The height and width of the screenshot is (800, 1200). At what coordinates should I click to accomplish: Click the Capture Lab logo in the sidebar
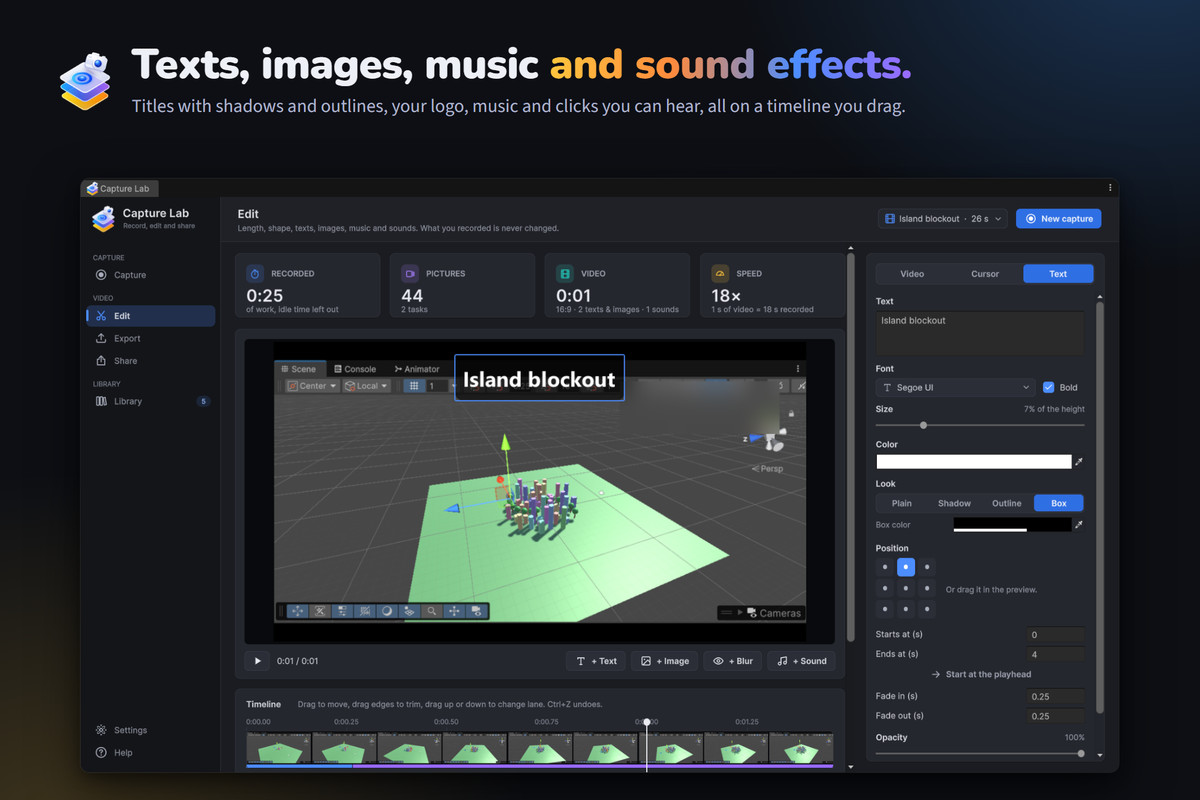click(x=103, y=218)
